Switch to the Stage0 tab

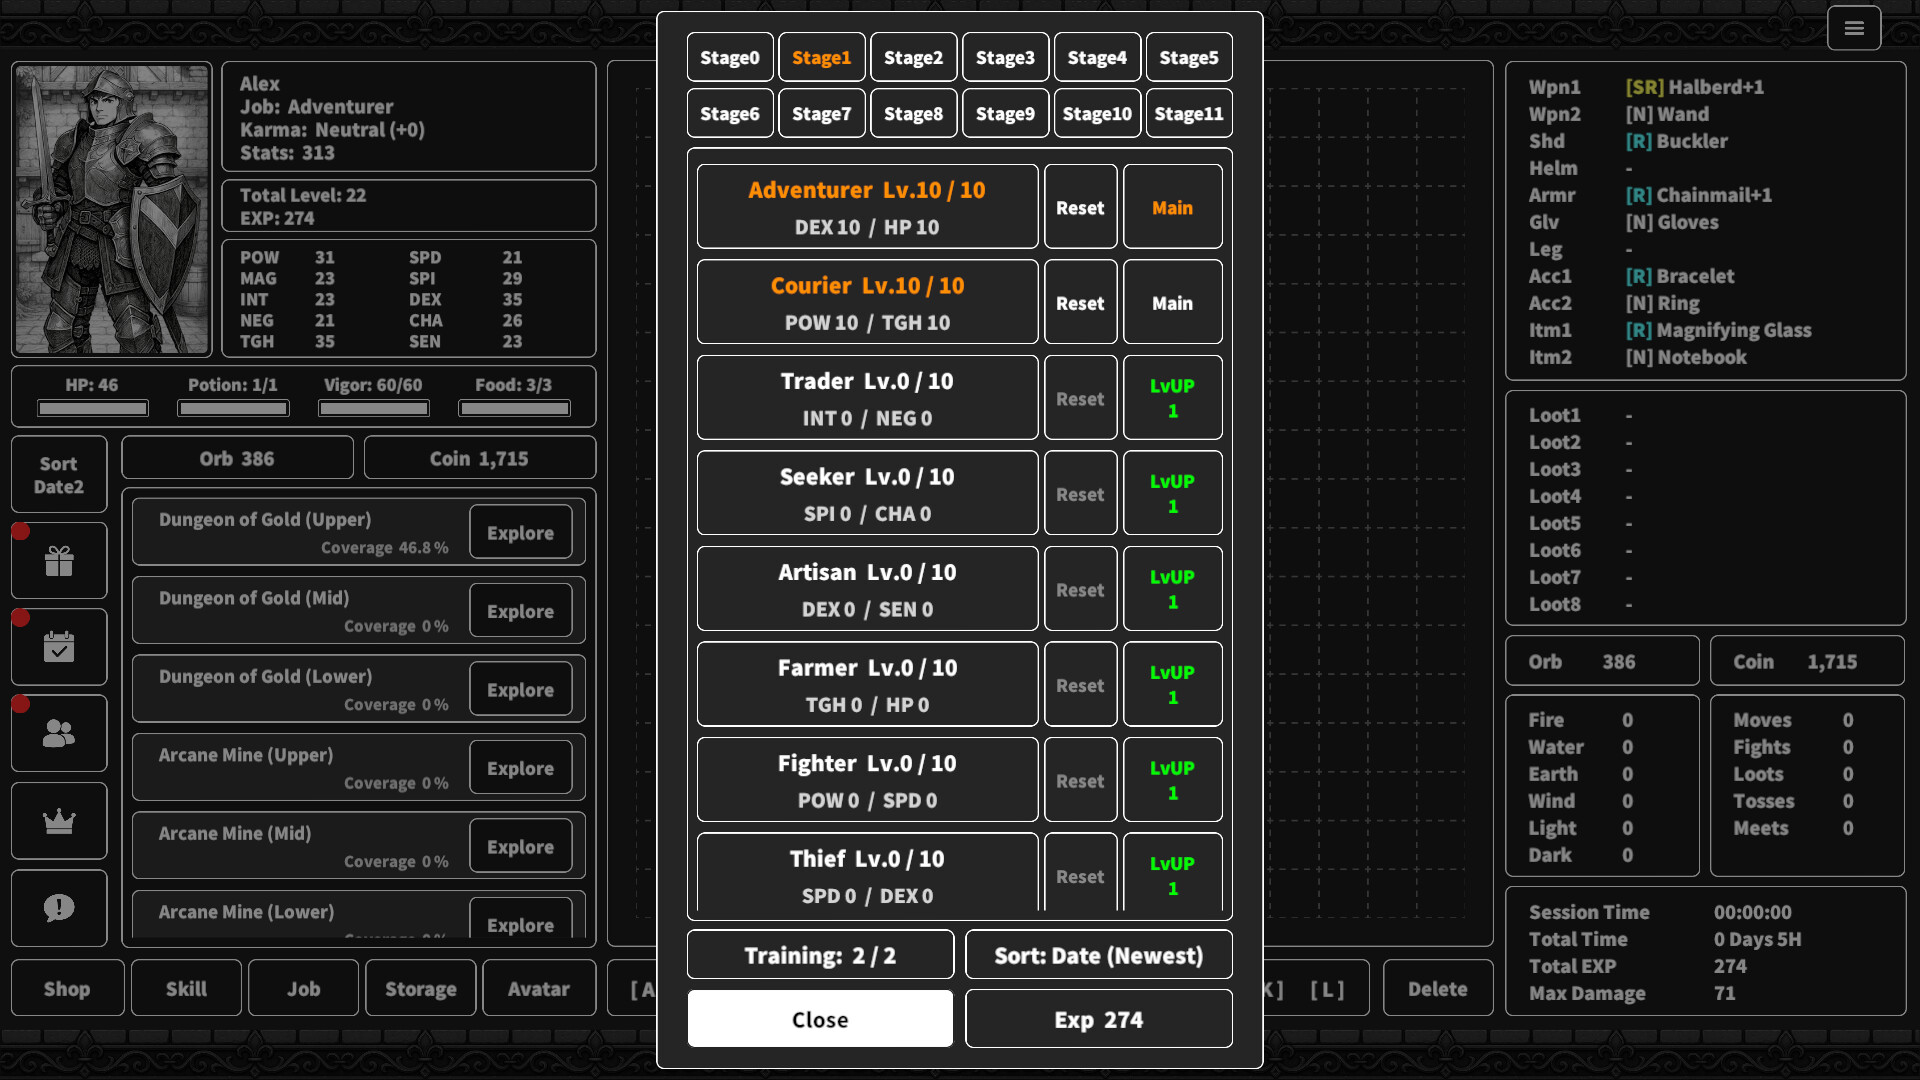[x=730, y=57]
